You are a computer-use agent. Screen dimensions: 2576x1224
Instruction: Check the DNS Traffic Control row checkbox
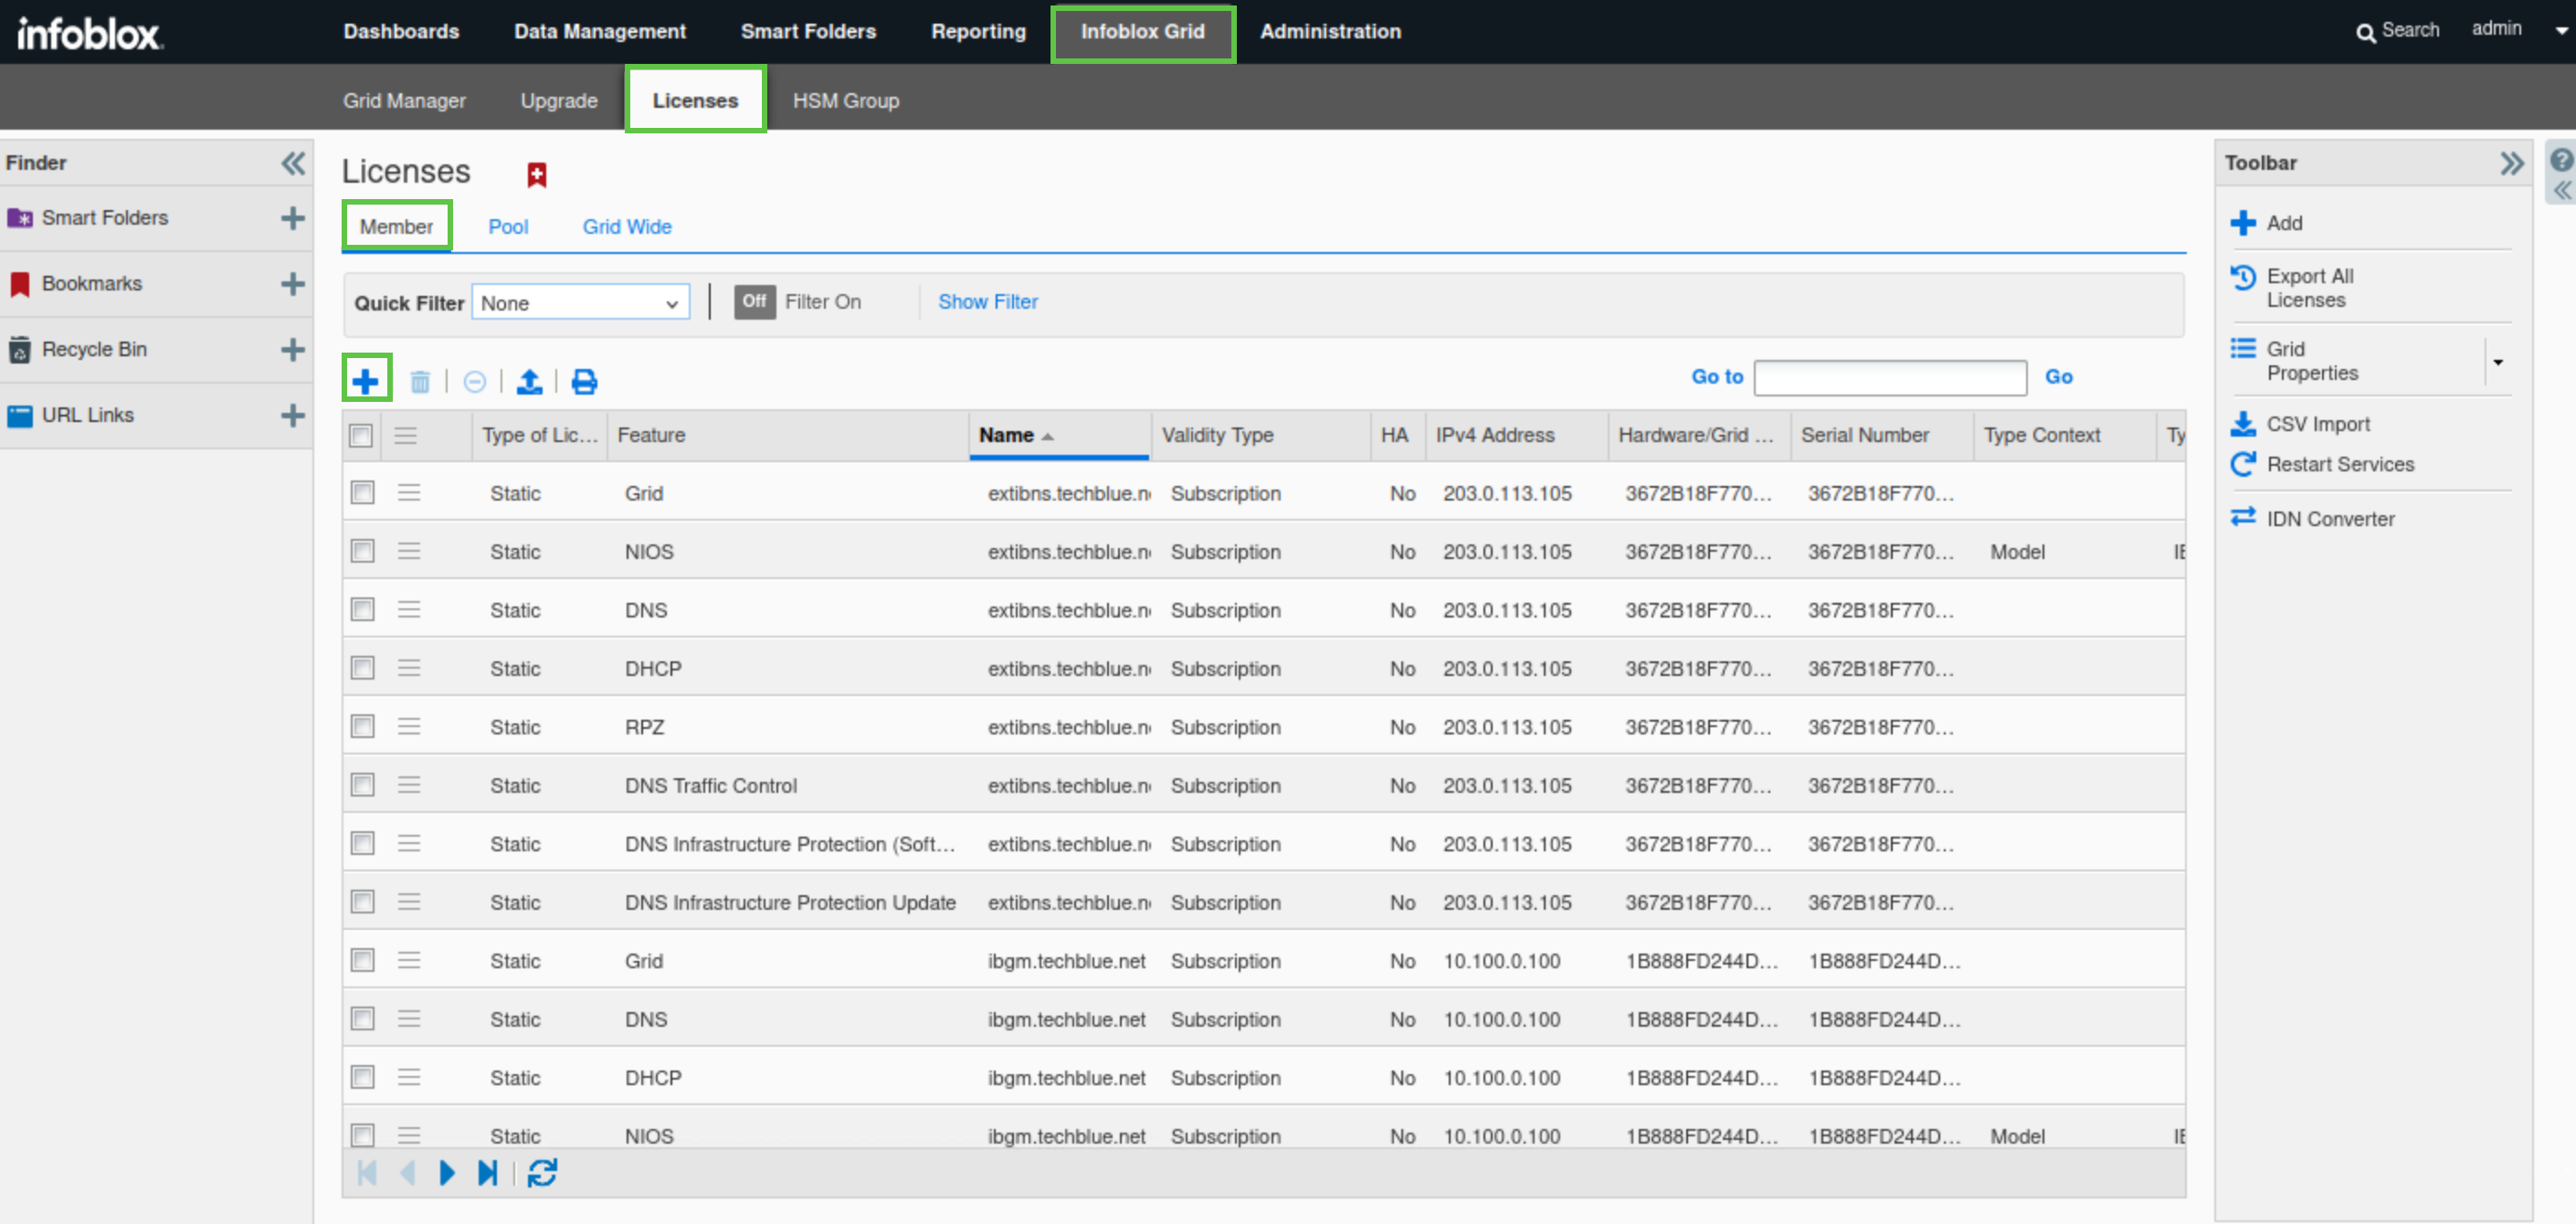(362, 785)
